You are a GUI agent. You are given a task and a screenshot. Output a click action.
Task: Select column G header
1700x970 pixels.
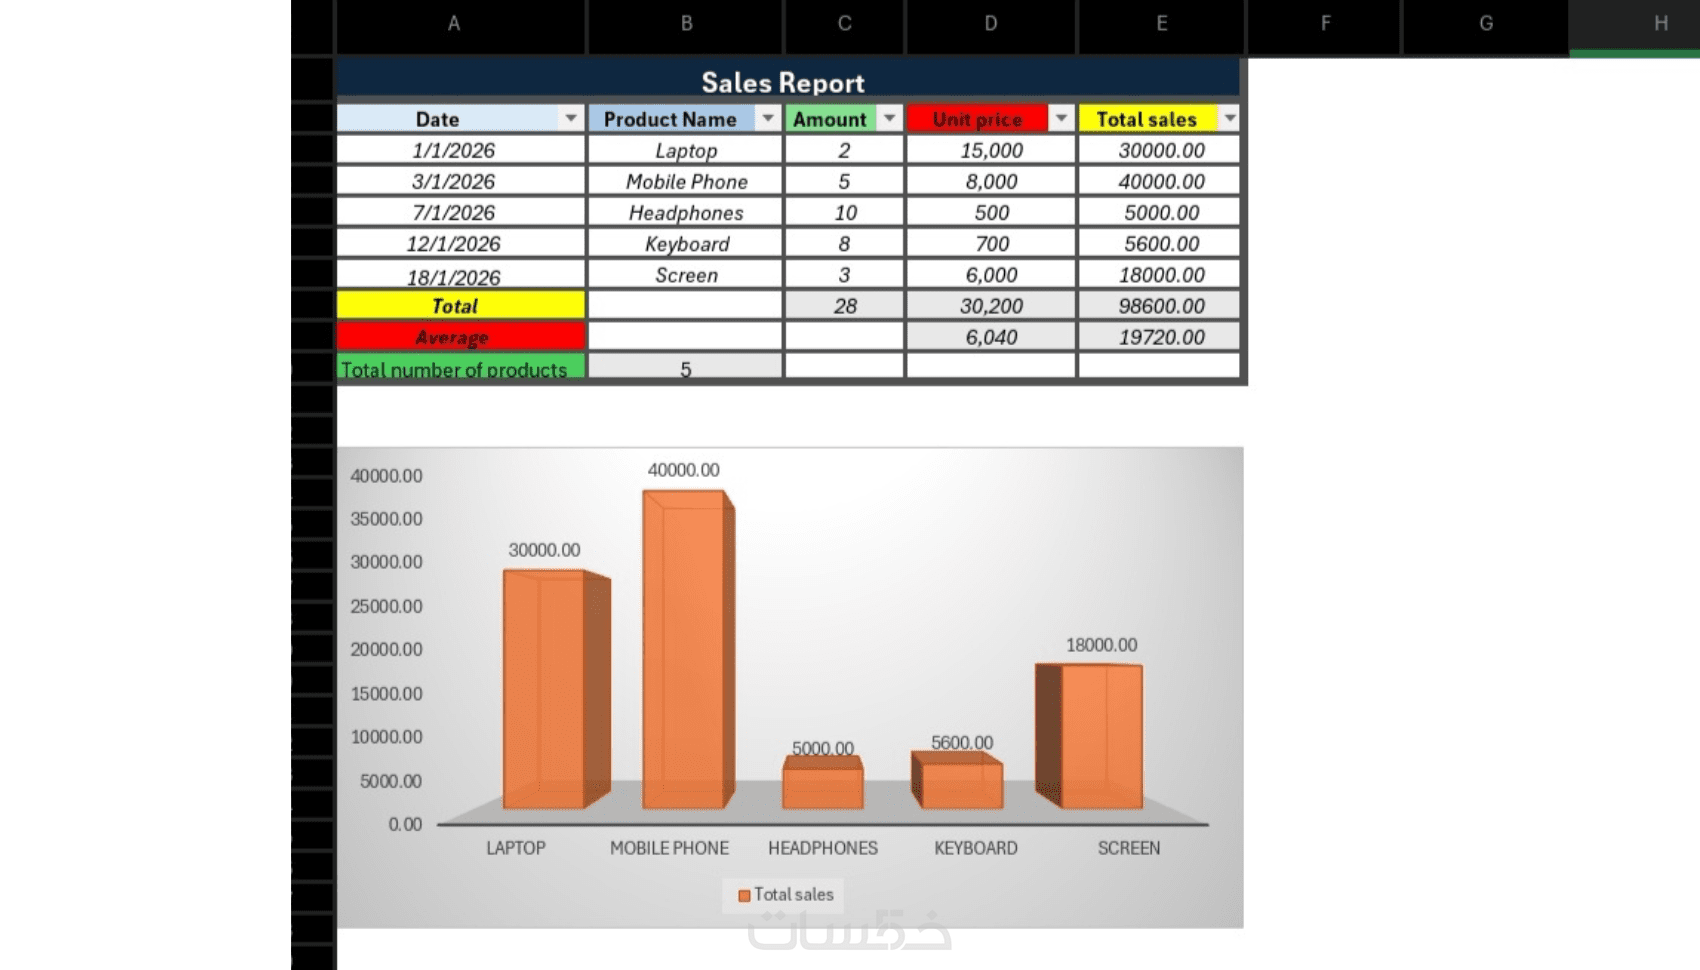[x=1486, y=23]
